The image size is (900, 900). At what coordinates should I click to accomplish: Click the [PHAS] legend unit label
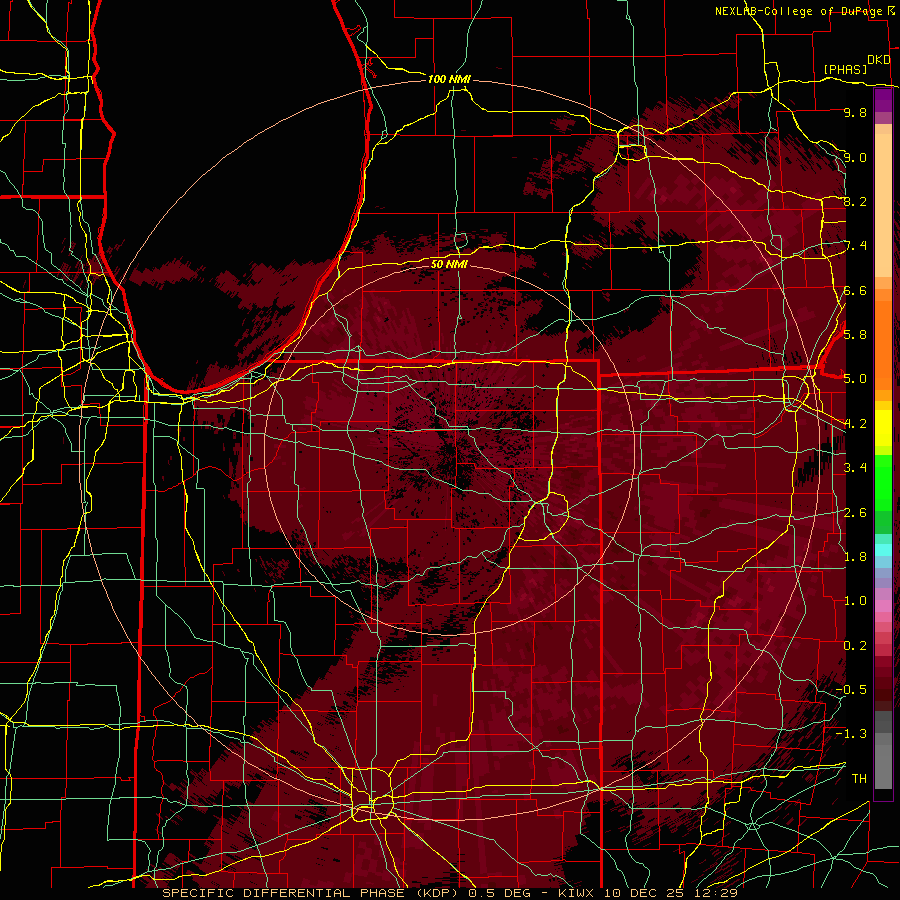coord(845,69)
